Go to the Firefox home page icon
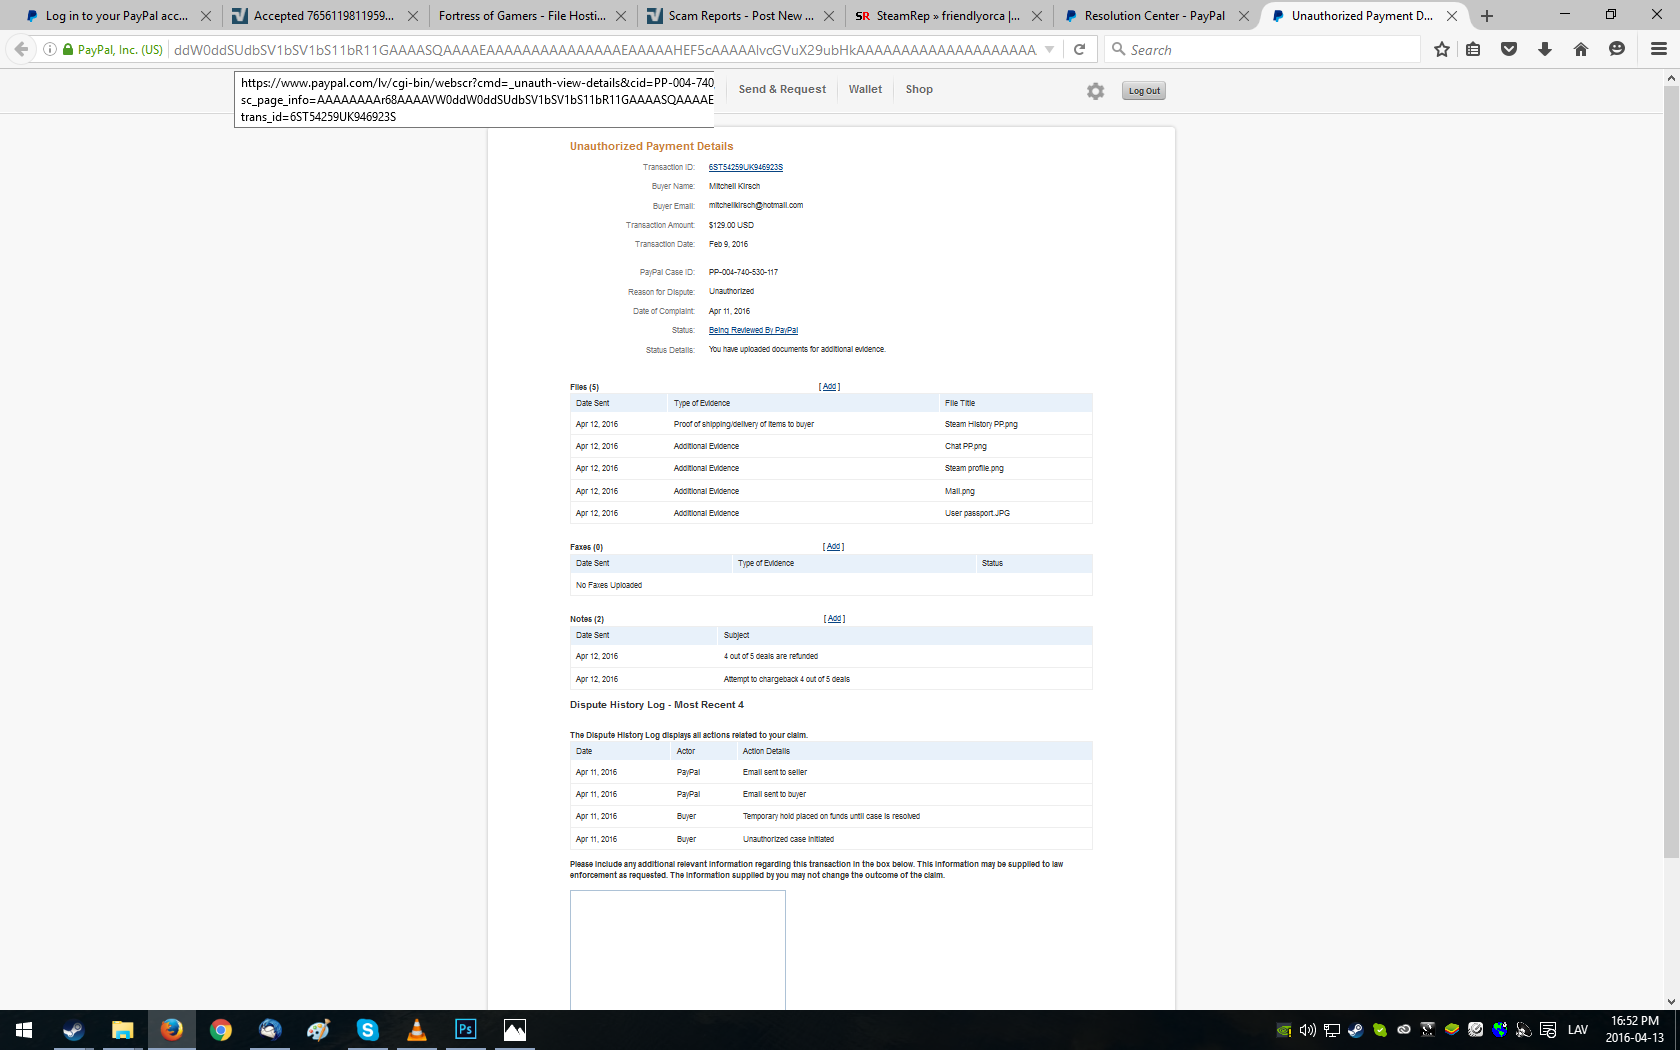Image resolution: width=1680 pixels, height=1050 pixels. pyautogui.click(x=1581, y=49)
